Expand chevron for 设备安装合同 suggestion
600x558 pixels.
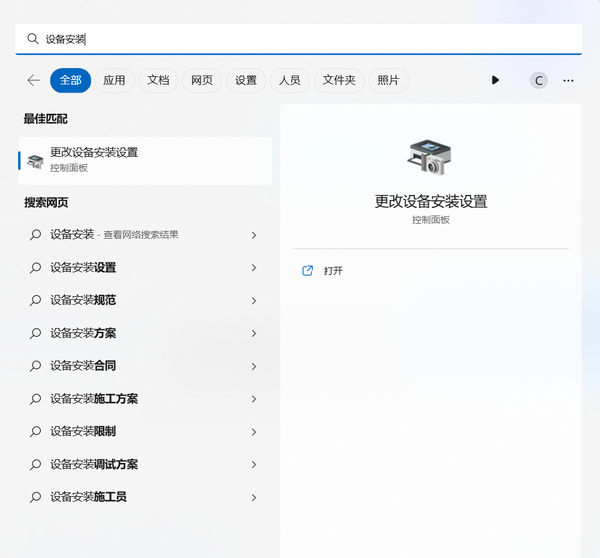[254, 366]
